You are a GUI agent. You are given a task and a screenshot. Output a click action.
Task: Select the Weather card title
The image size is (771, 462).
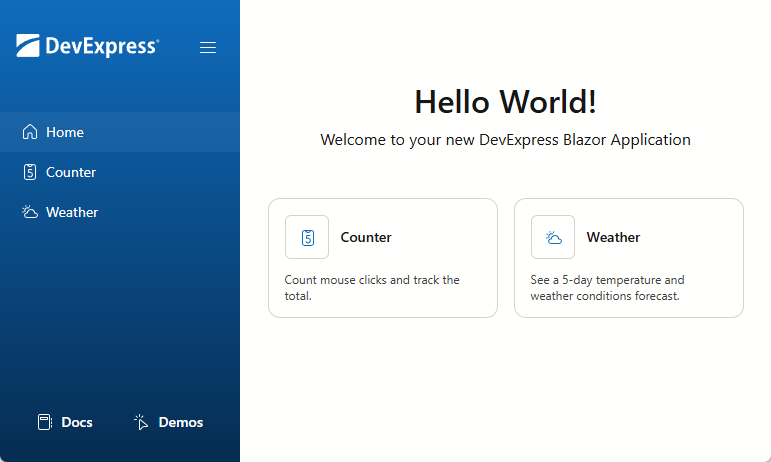613,237
